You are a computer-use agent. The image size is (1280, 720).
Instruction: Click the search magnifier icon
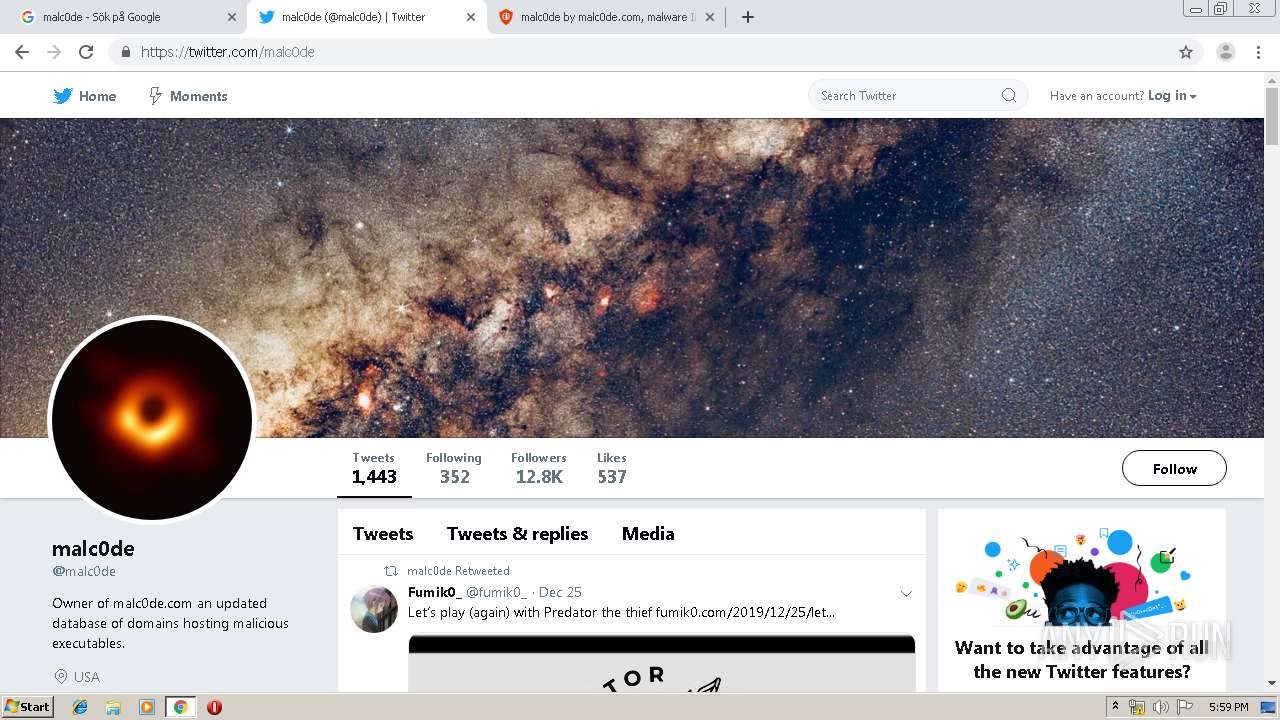(1008, 96)
